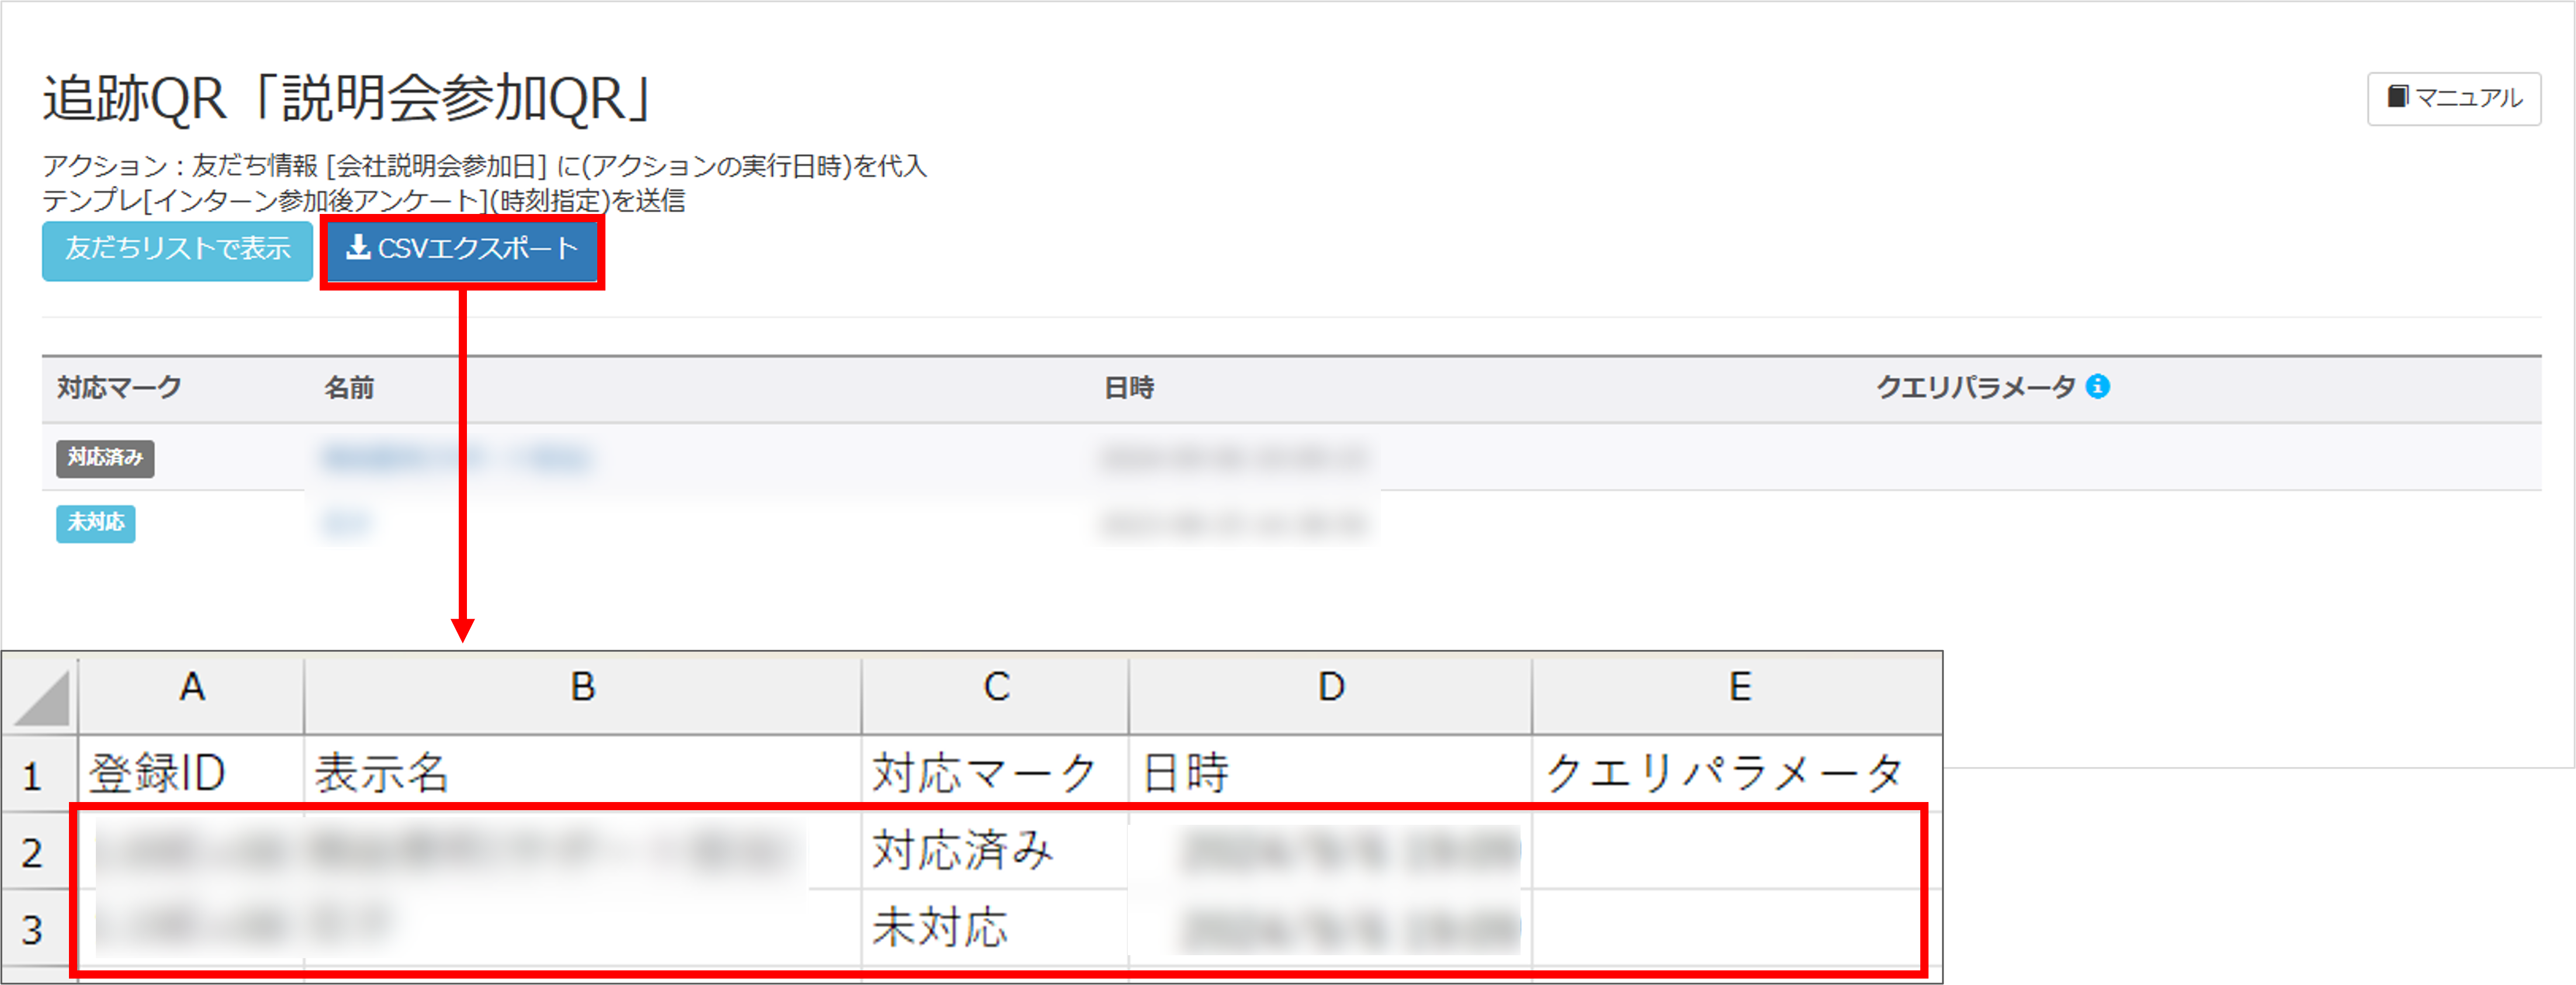Viewport: 2576px width, 985px height.
Task: Click the 対応済み cell in column C
Action: (994, 851)
